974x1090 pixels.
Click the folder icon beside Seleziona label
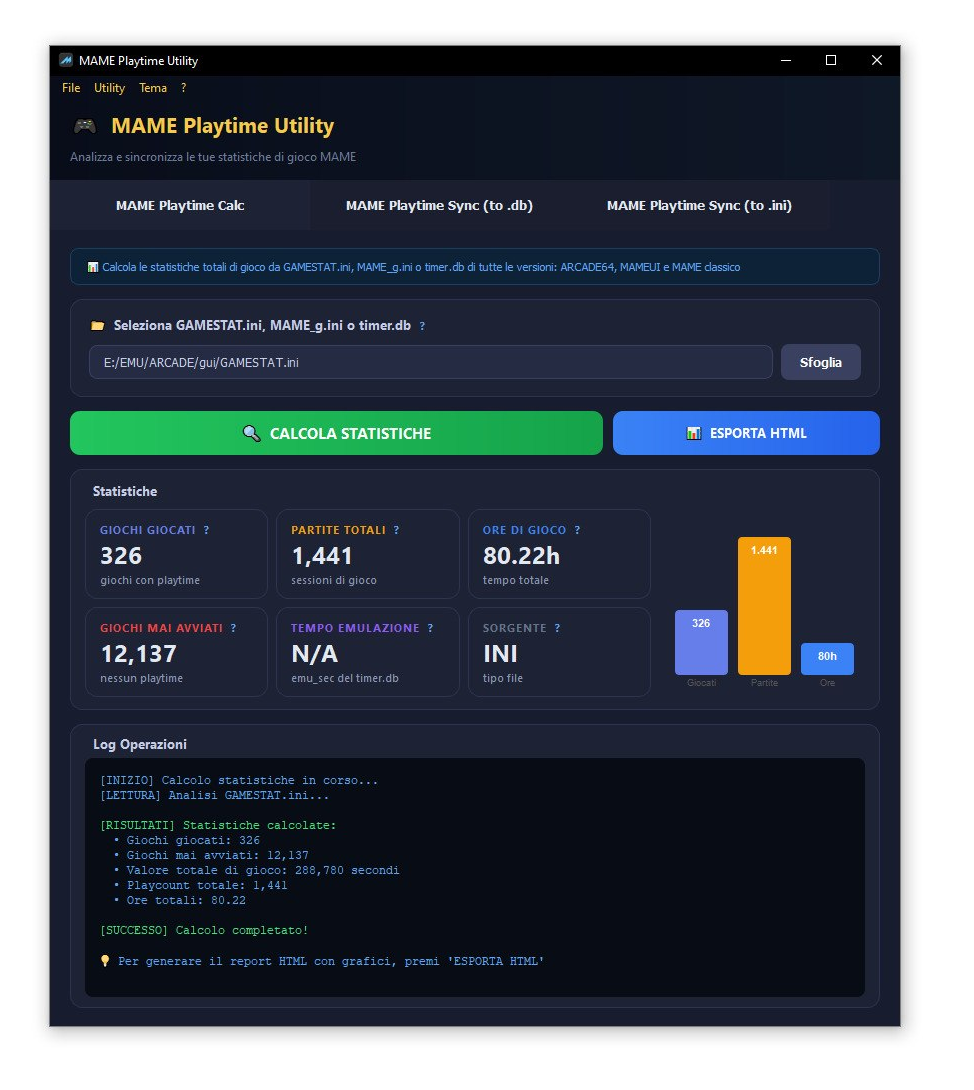point(97,325)
